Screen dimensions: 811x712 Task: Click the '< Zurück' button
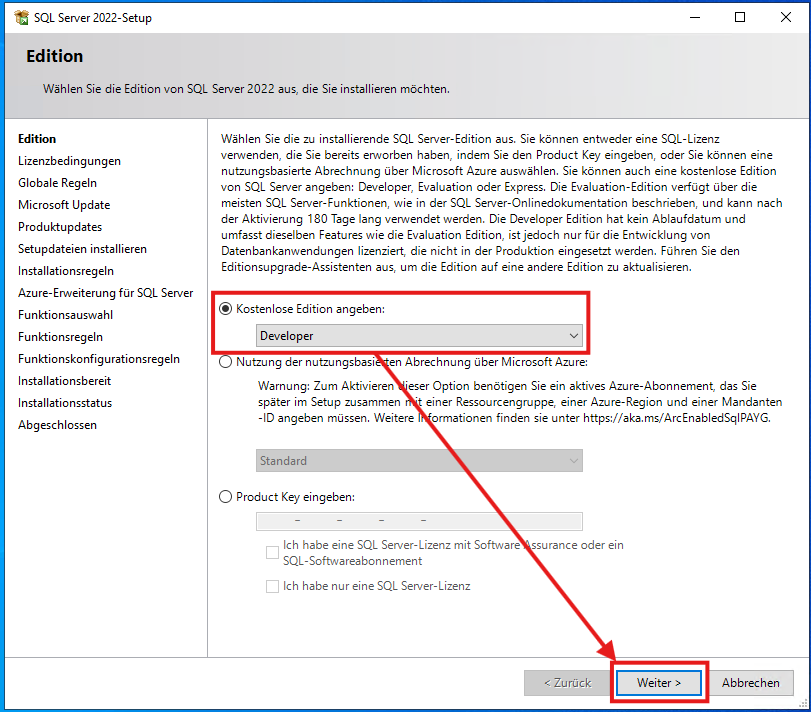point(566,683)
